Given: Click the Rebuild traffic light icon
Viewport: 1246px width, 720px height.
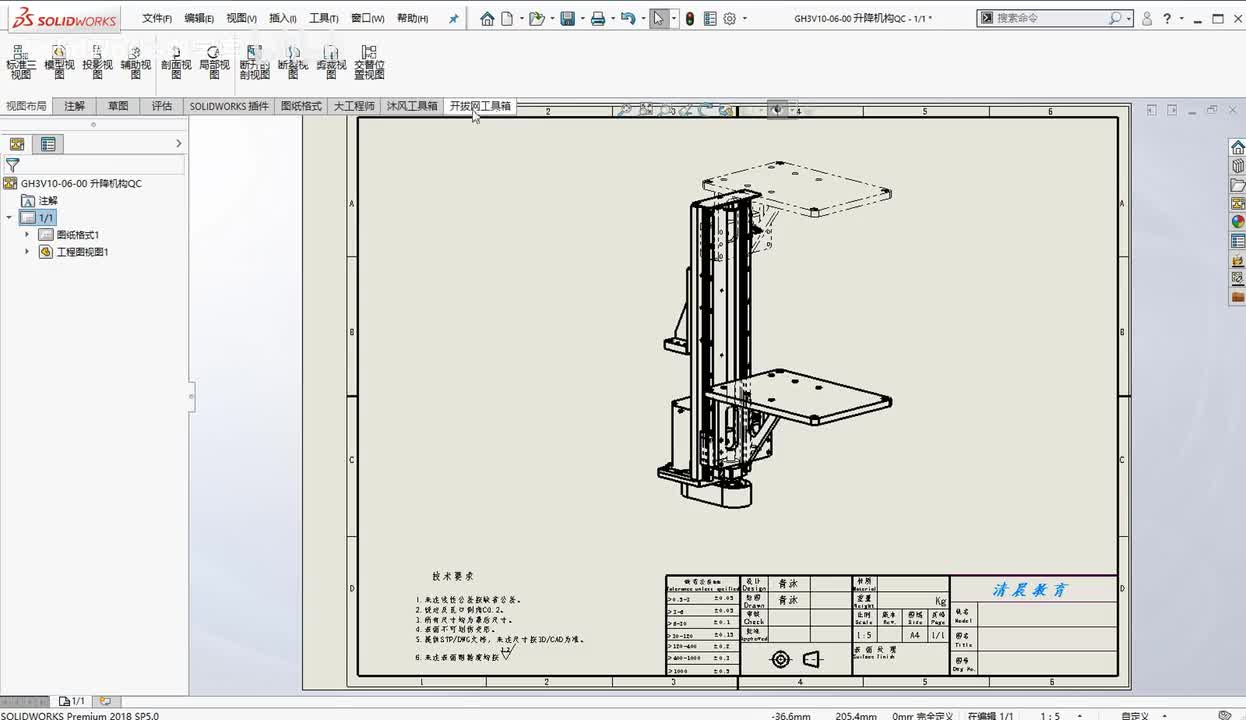Looking at the screenshot, I should [x=690, y=18].
